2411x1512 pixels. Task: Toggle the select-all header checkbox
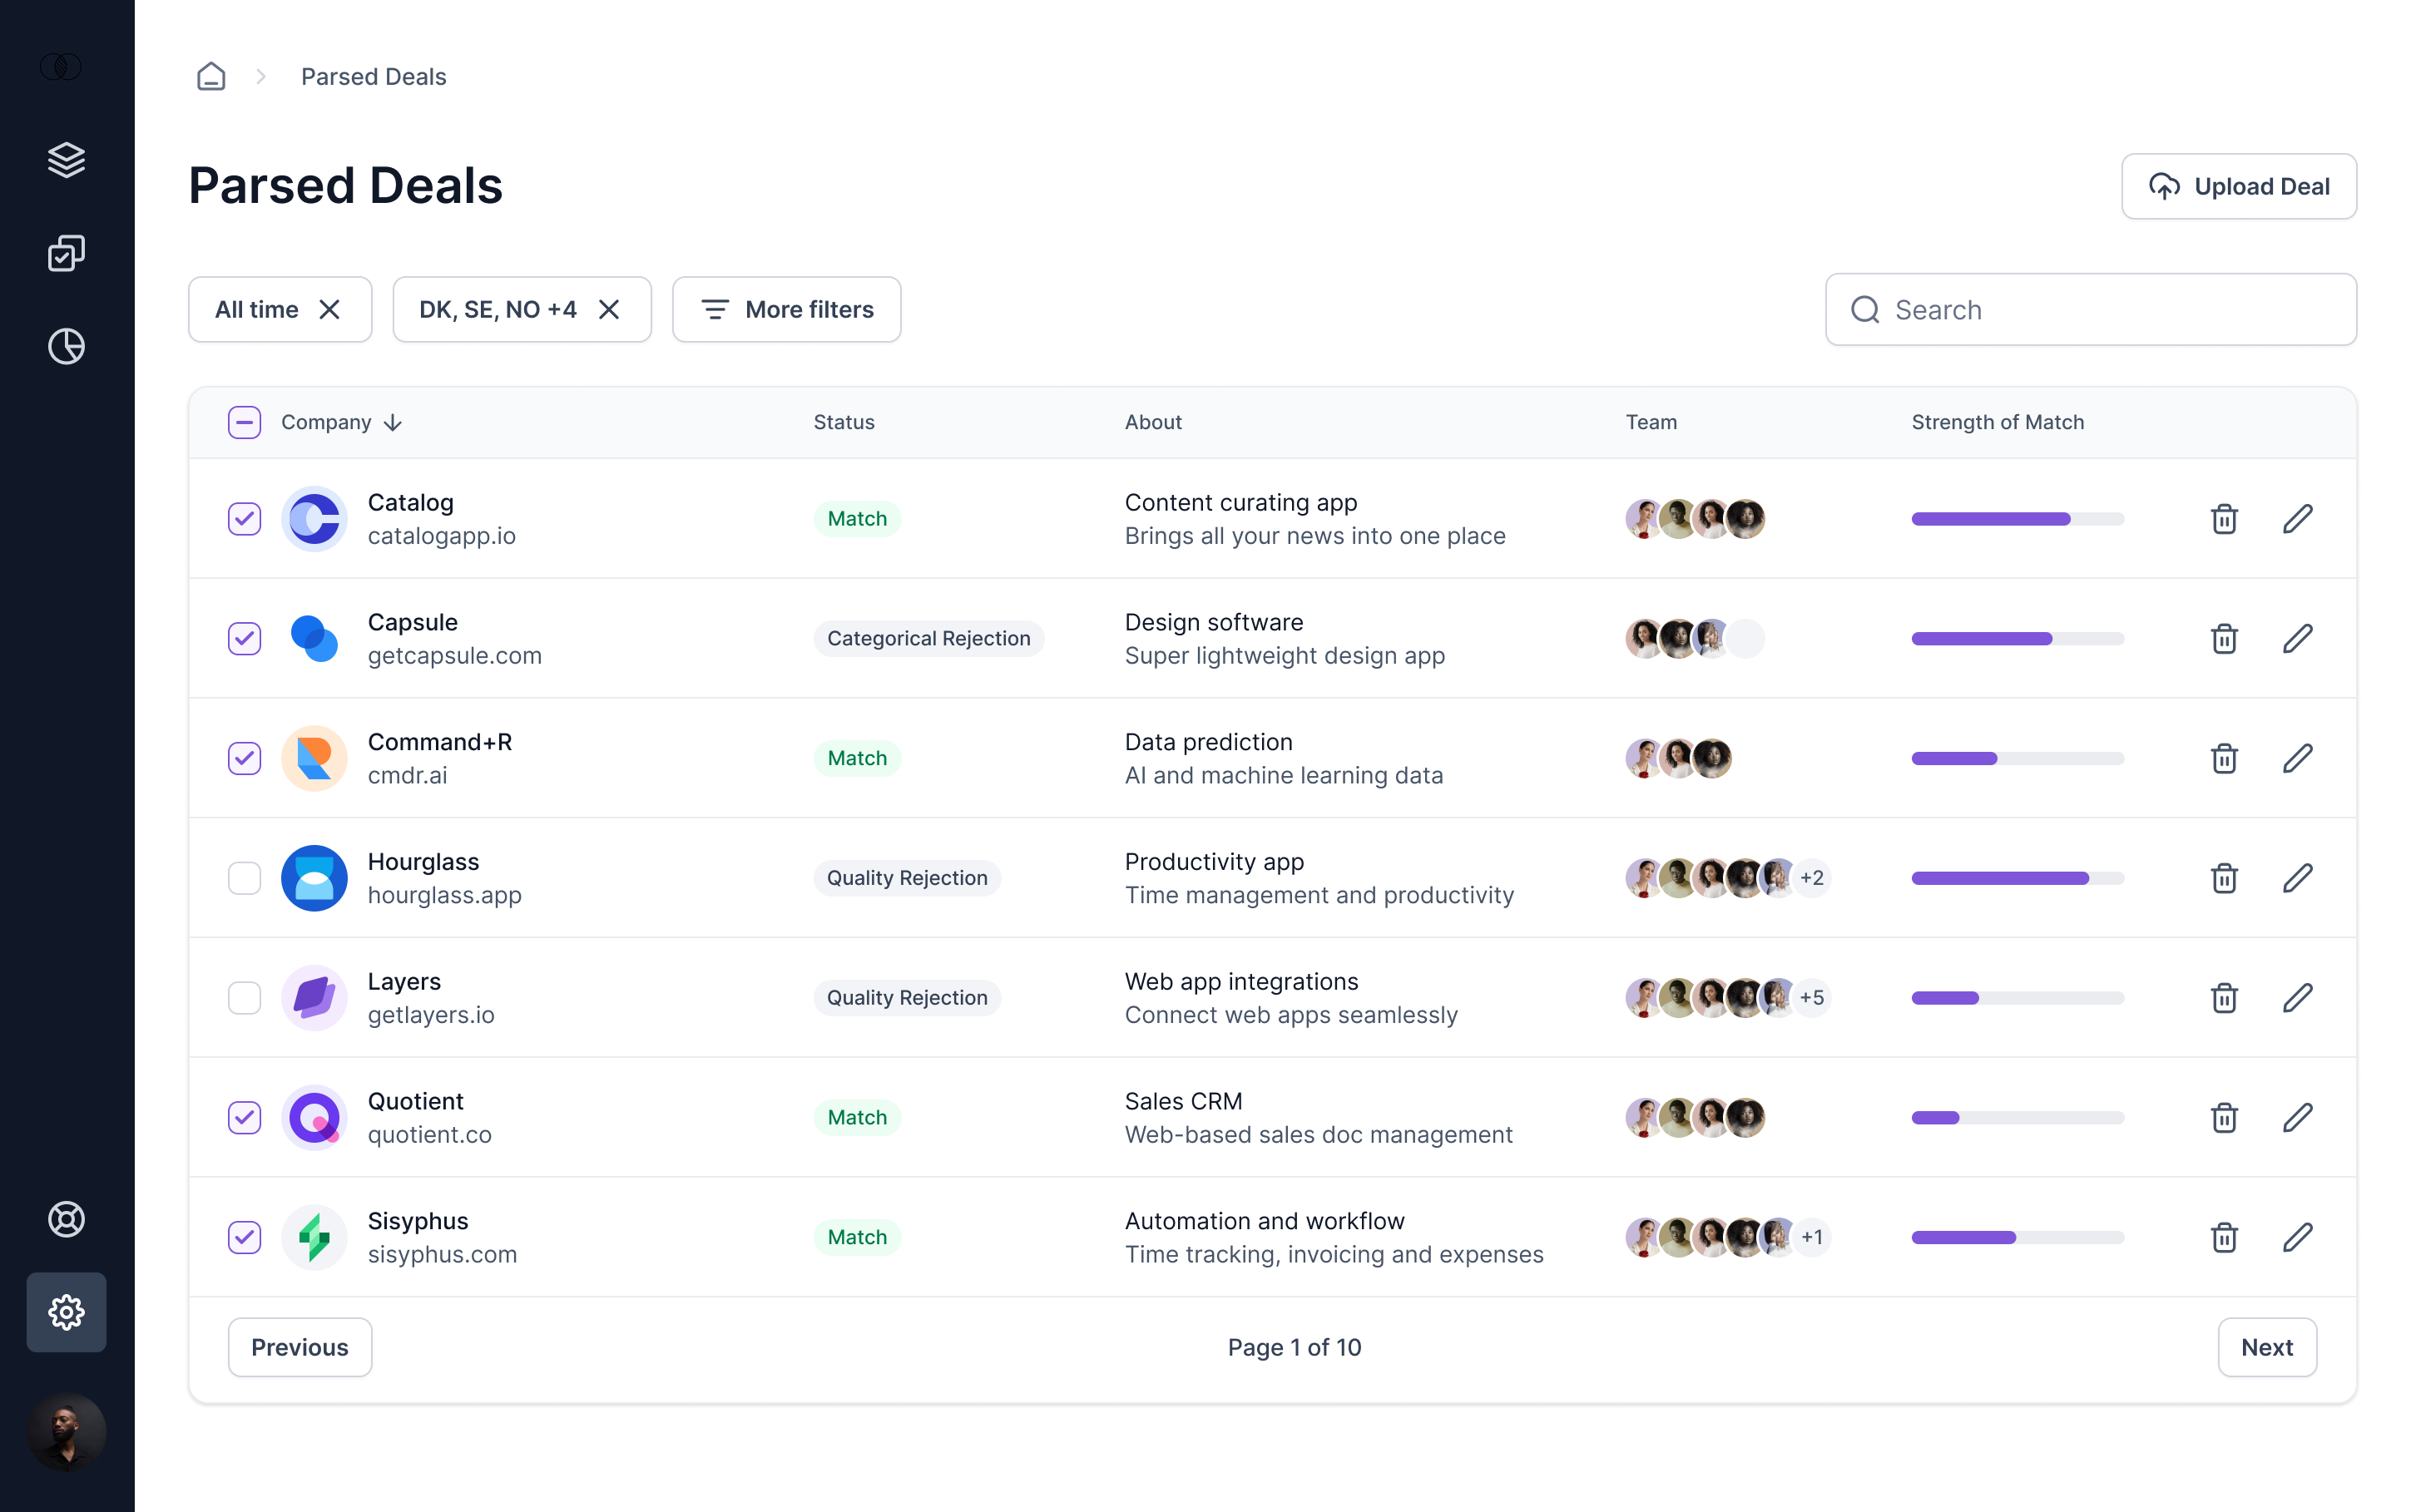(244, 422)
